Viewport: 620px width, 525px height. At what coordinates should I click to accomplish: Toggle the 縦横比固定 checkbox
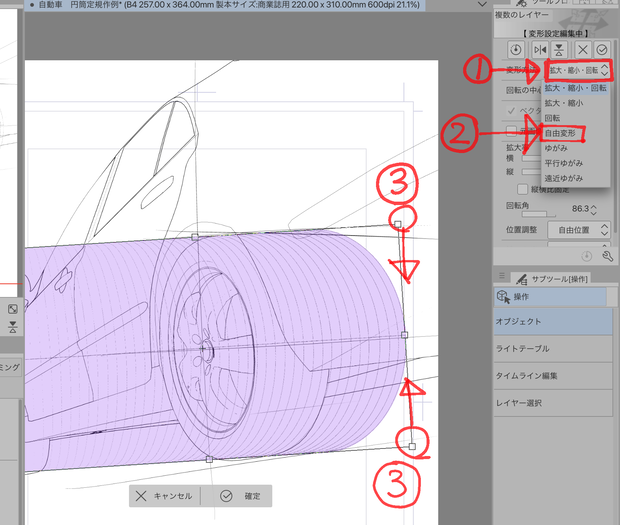point(522,189)
